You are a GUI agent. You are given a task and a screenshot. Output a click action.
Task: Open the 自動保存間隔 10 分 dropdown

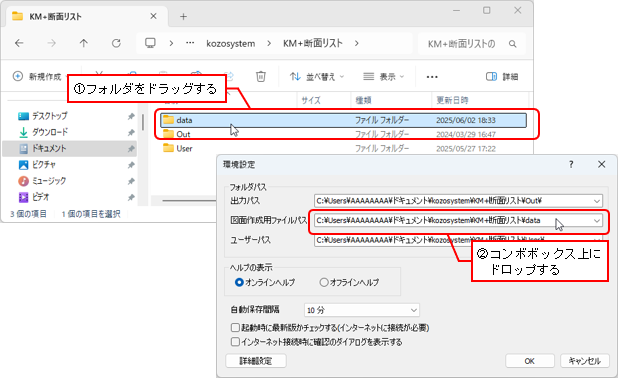click(x=362, y=310)
